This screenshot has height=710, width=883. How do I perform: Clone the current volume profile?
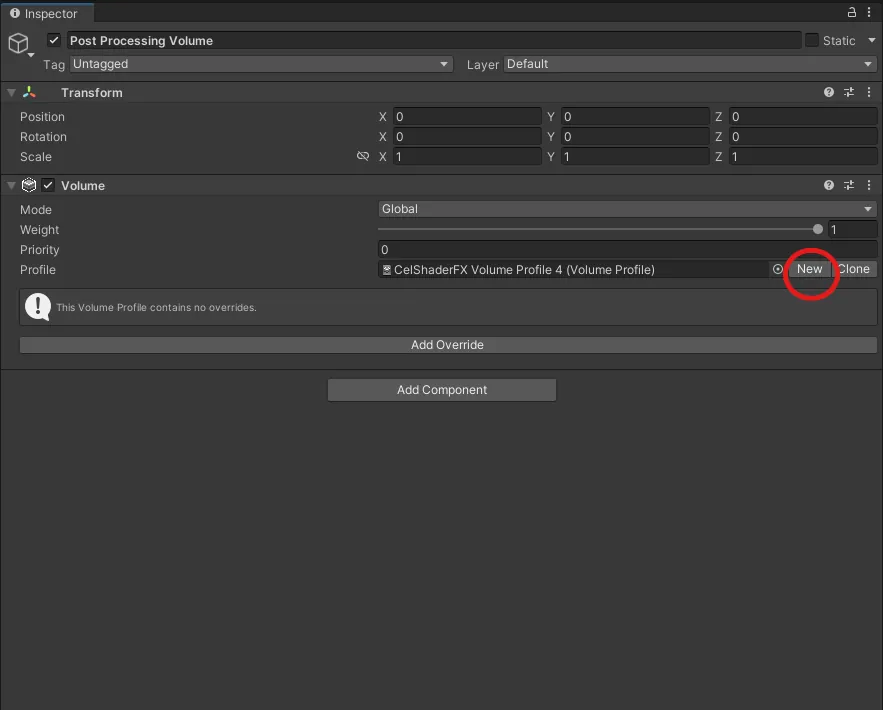pos(854,269)
